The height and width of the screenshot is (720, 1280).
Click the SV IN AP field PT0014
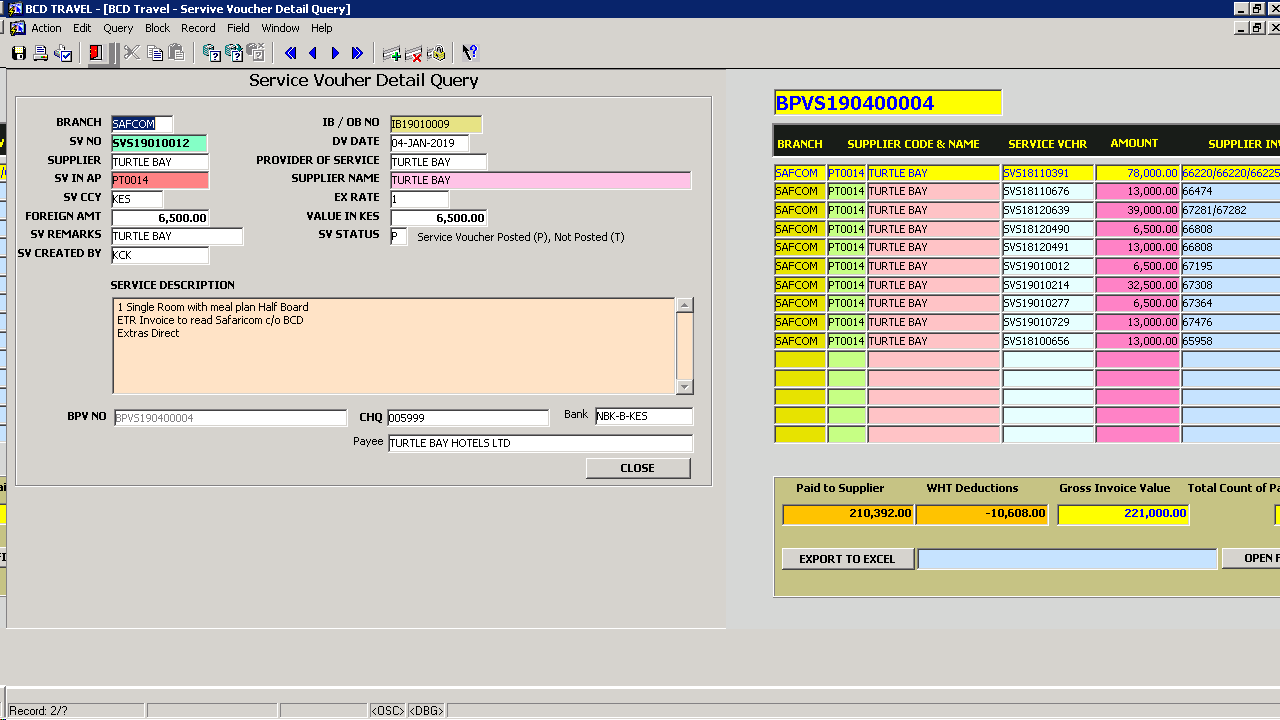[160, 180]
